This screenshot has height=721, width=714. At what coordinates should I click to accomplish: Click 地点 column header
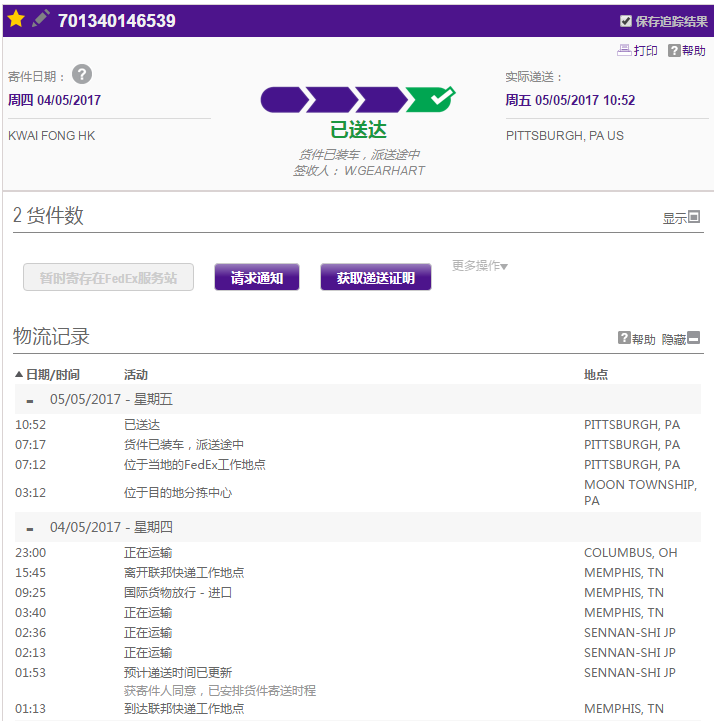596,375
